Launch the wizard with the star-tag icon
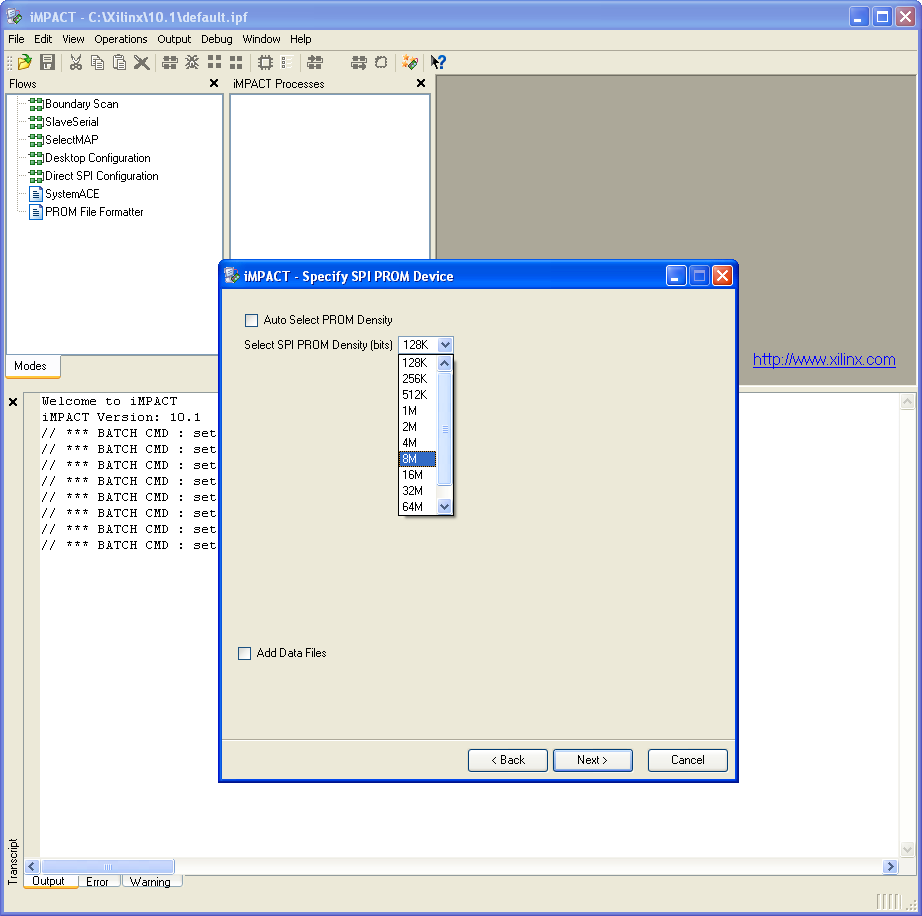The image size is (922, 916). point(410,62)
